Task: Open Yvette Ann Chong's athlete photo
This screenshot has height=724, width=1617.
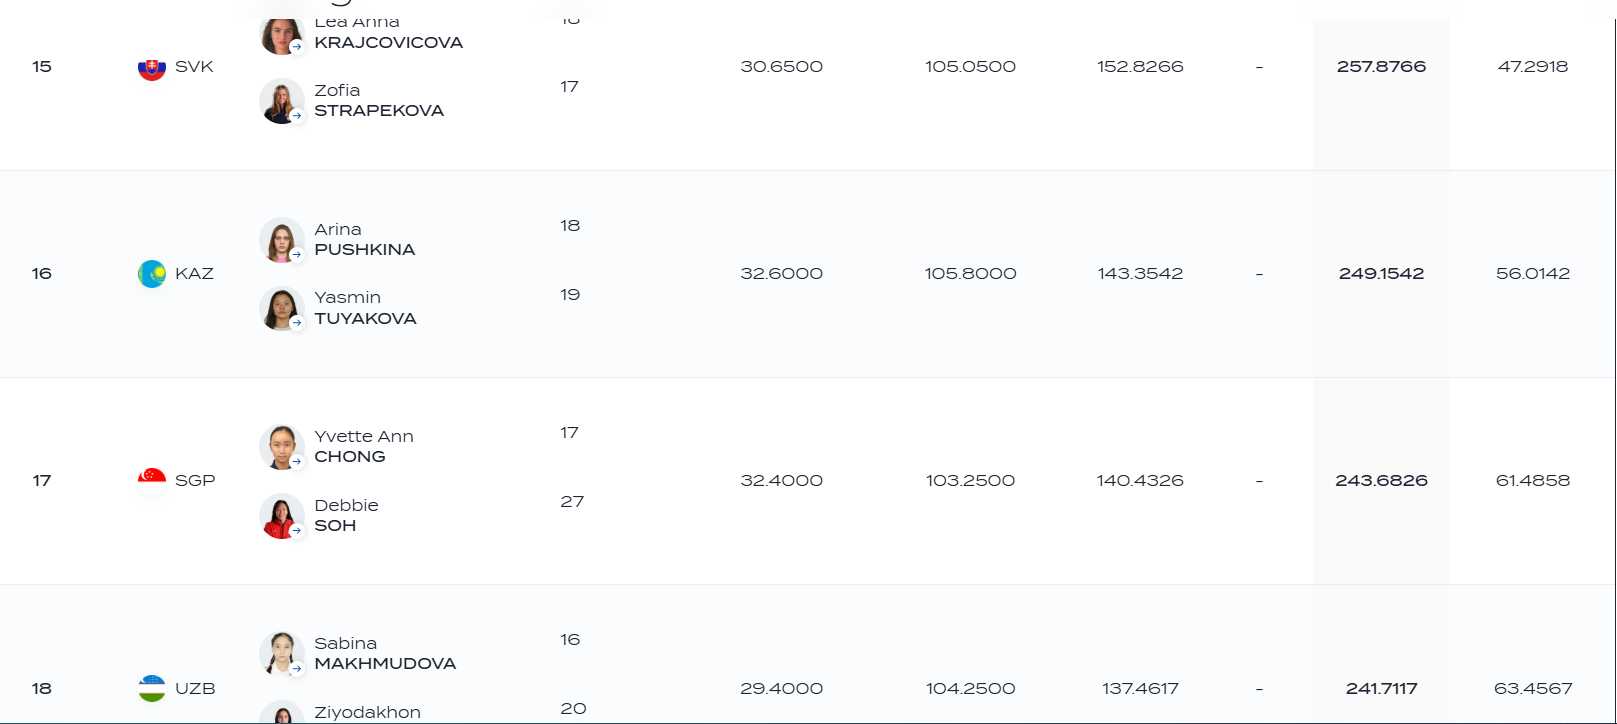Action: point(282,447)
